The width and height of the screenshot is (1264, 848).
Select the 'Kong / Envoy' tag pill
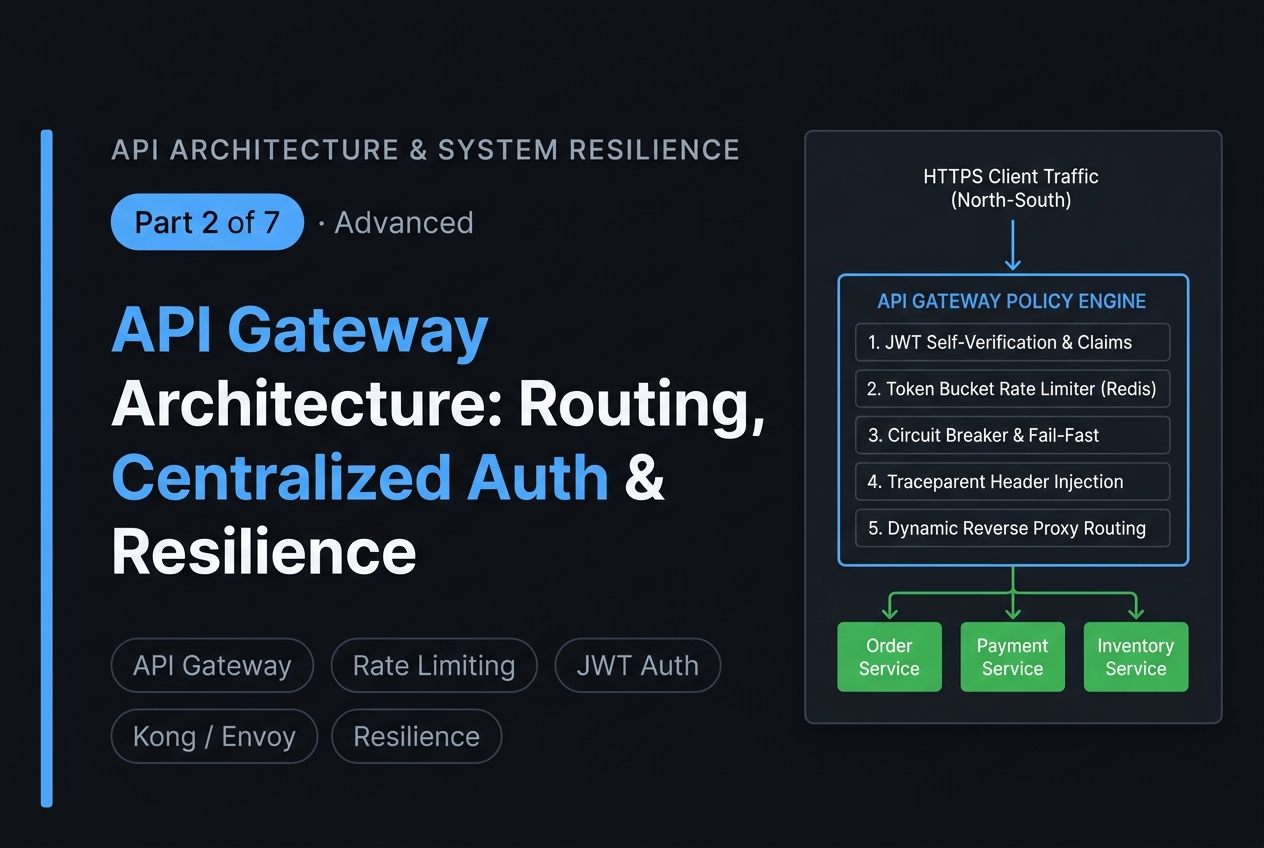pyautogui.click(x=214, y=737)
